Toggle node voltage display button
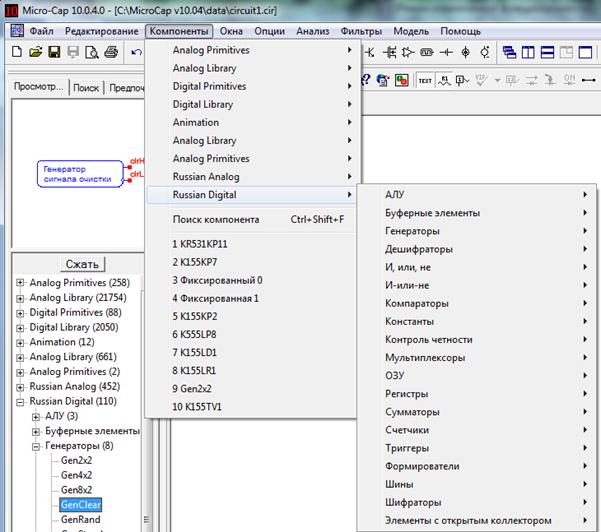Screen dimensions: 601x532 [x=462, y=80]
